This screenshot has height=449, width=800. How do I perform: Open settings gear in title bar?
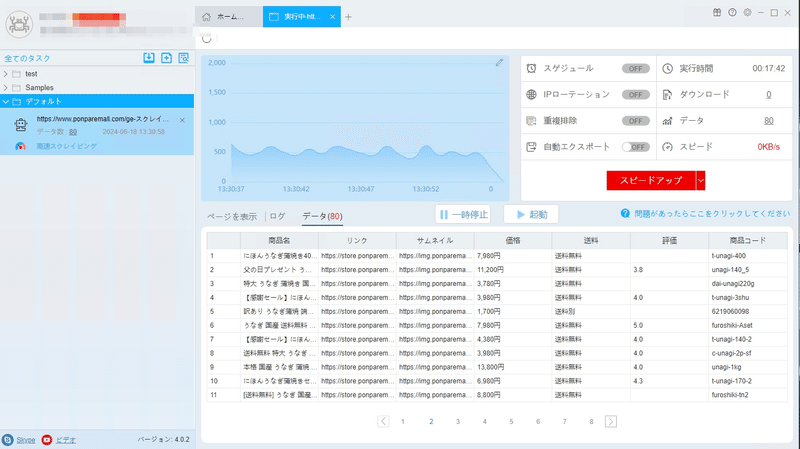[x=747, y=12]
